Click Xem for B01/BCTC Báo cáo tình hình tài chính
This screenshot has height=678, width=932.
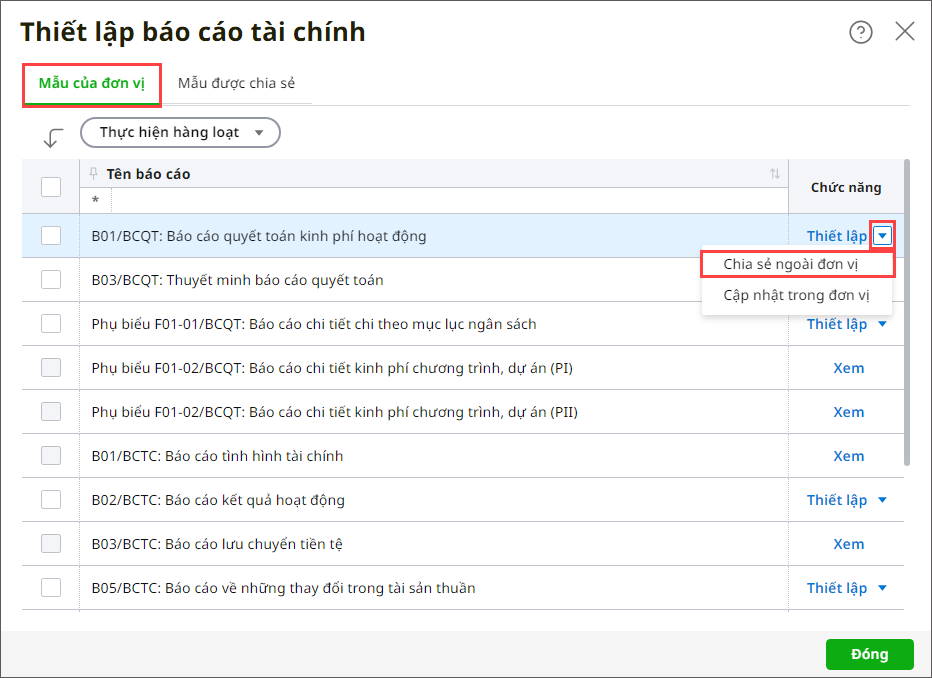(x=848, y=456)
